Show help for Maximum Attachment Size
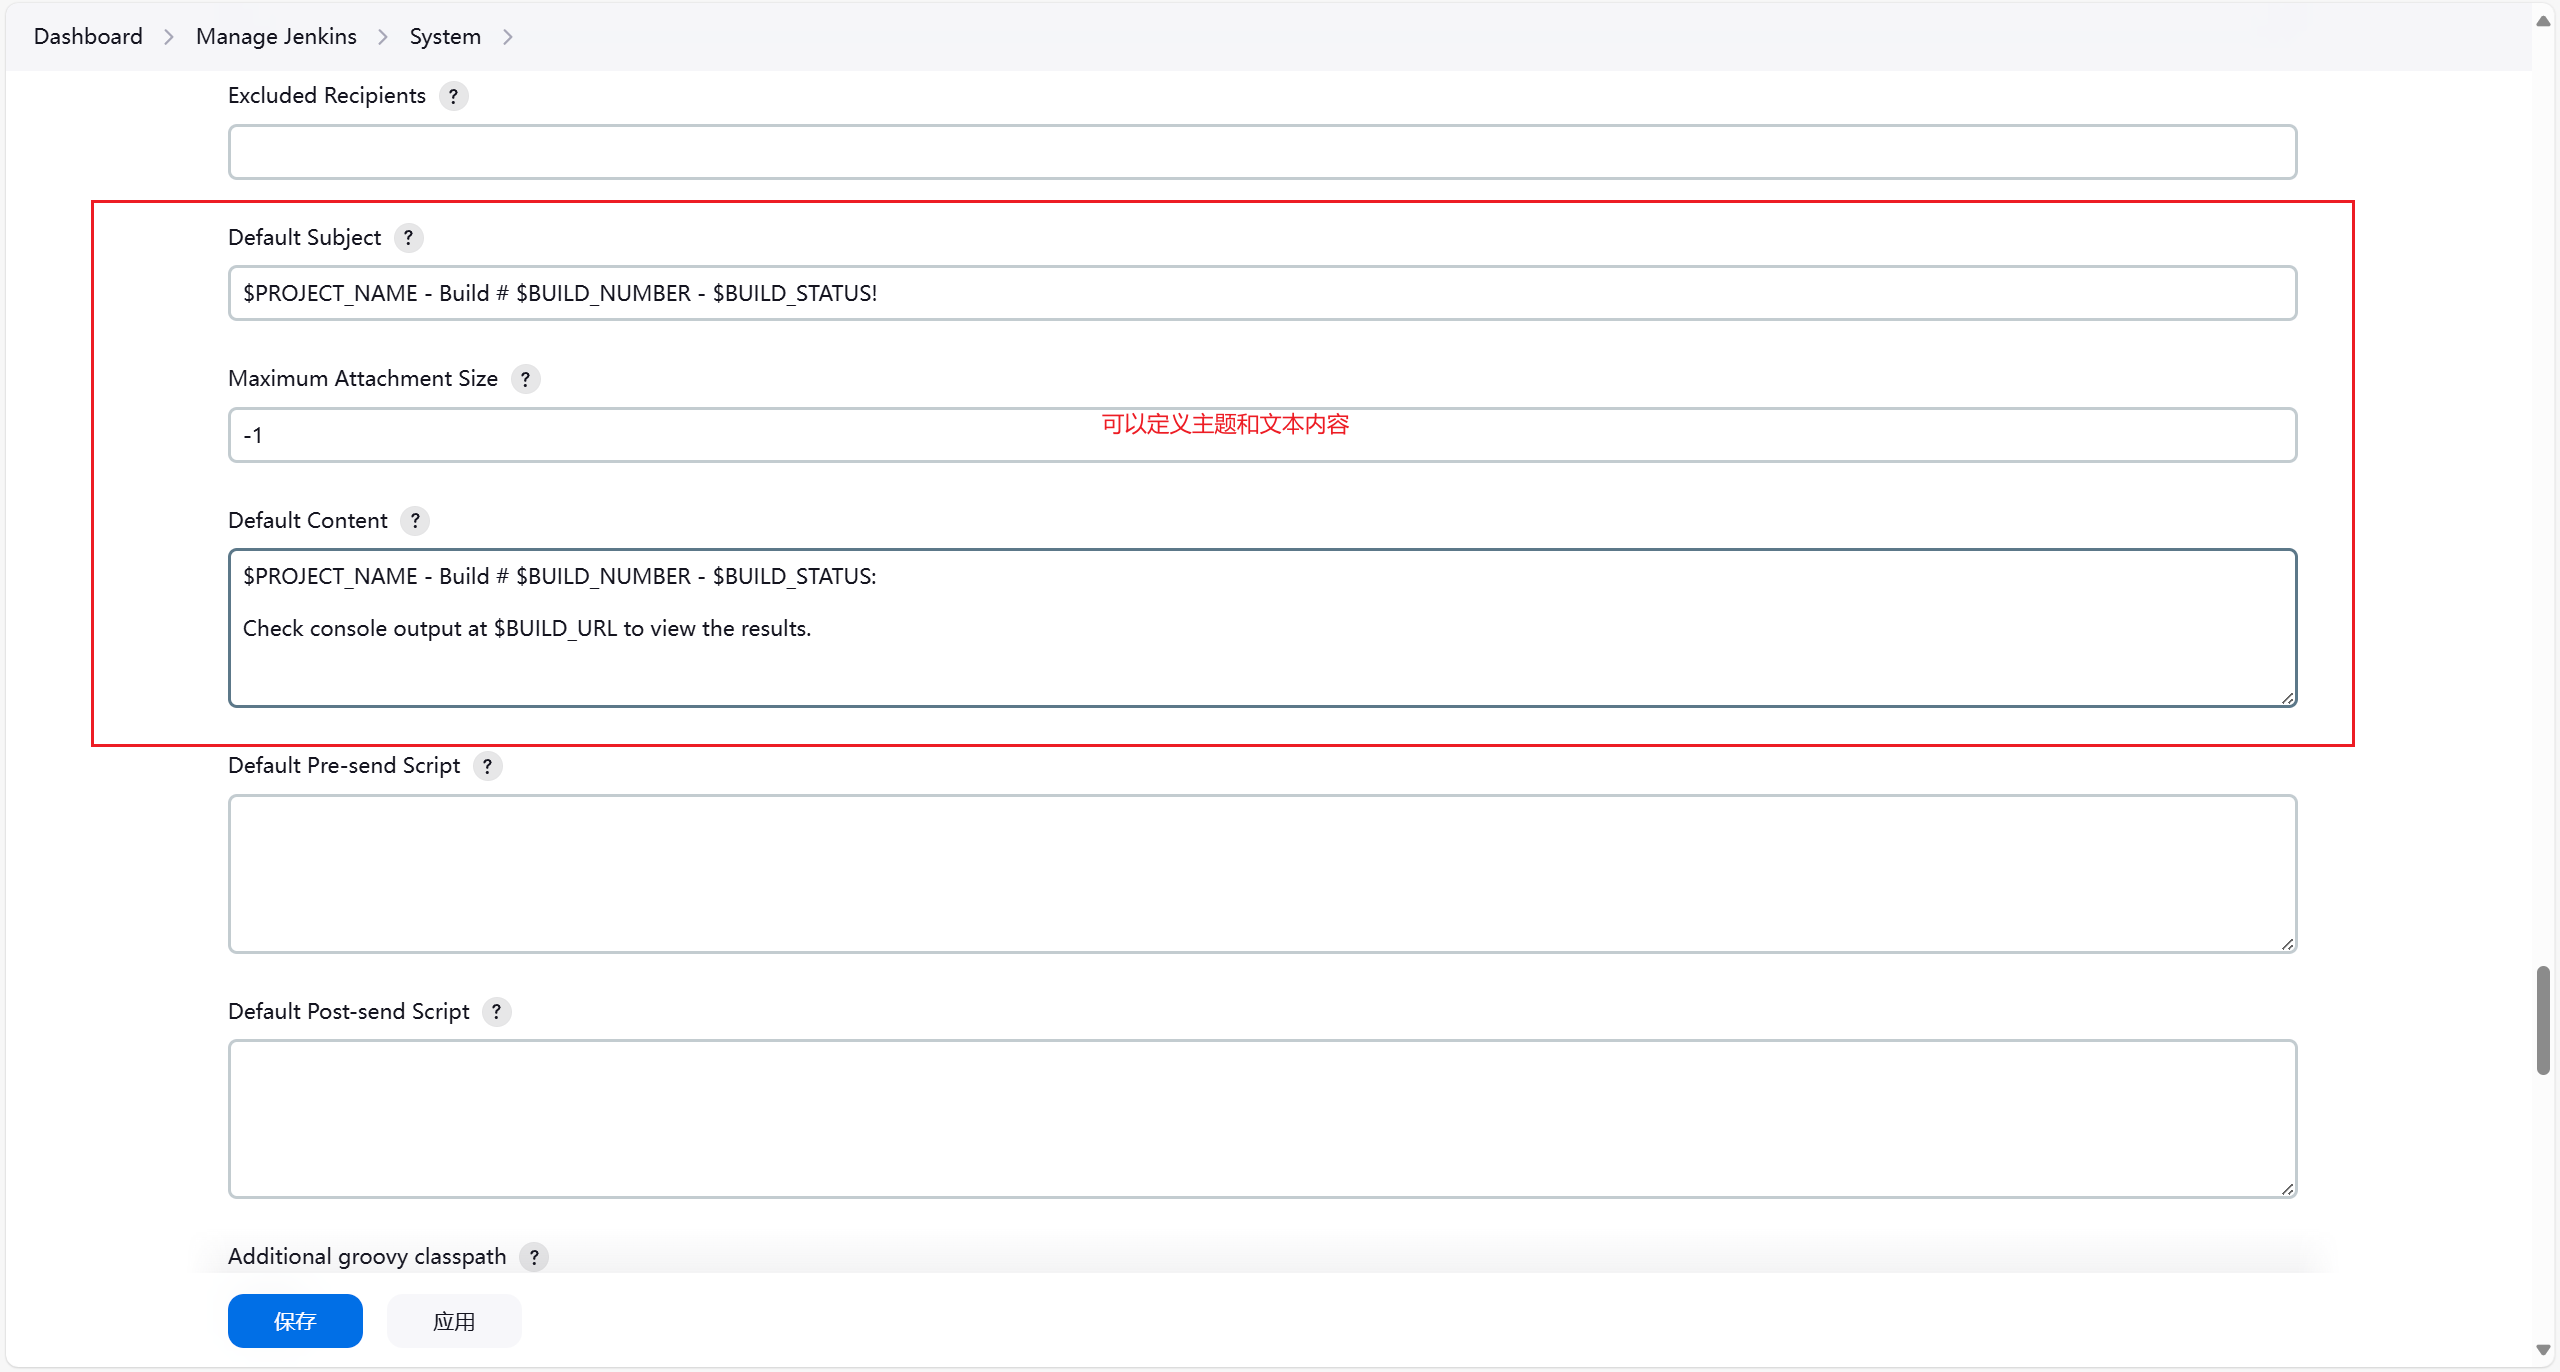The height and width of the screenshot is (1372, 2560). tap(525, 379)
